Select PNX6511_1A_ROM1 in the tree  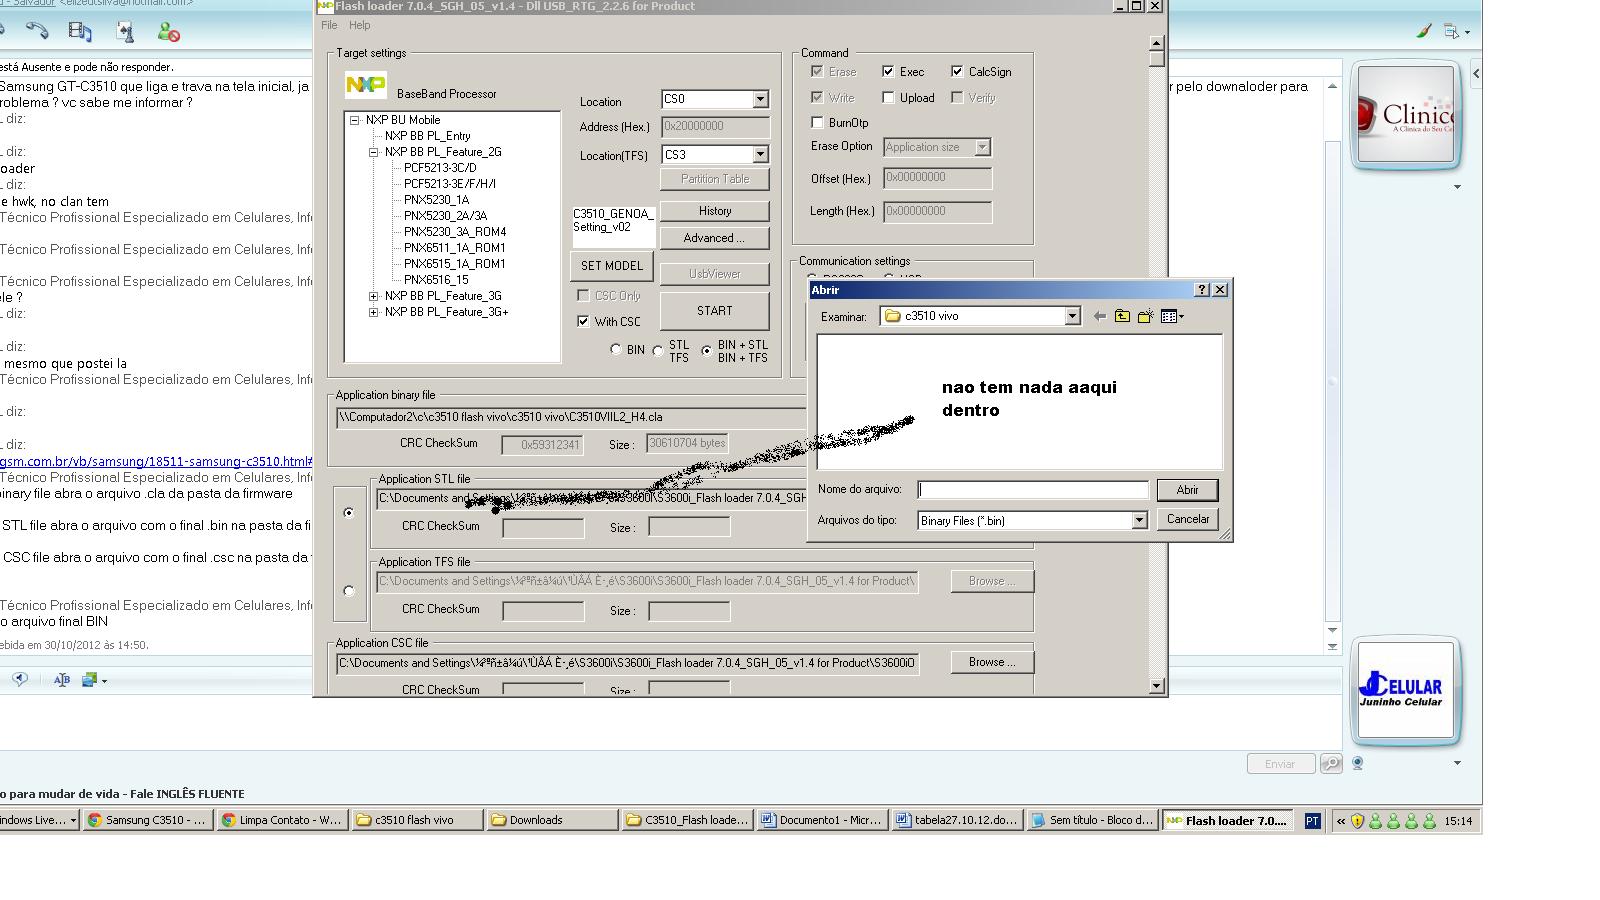454,248
